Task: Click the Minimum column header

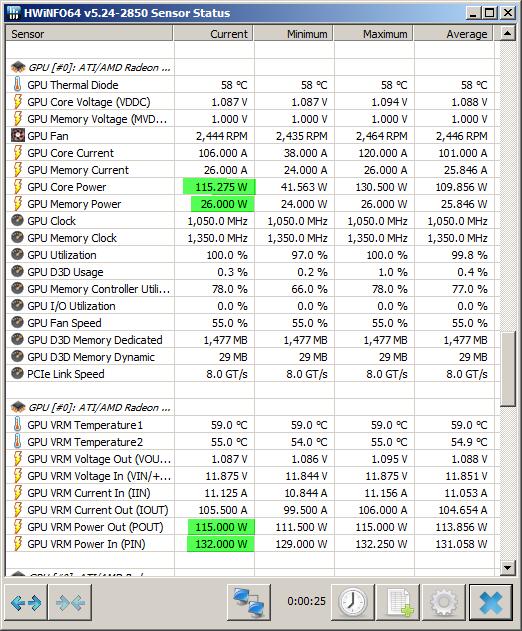Action: pyautogui.click(x=293, y=34)
